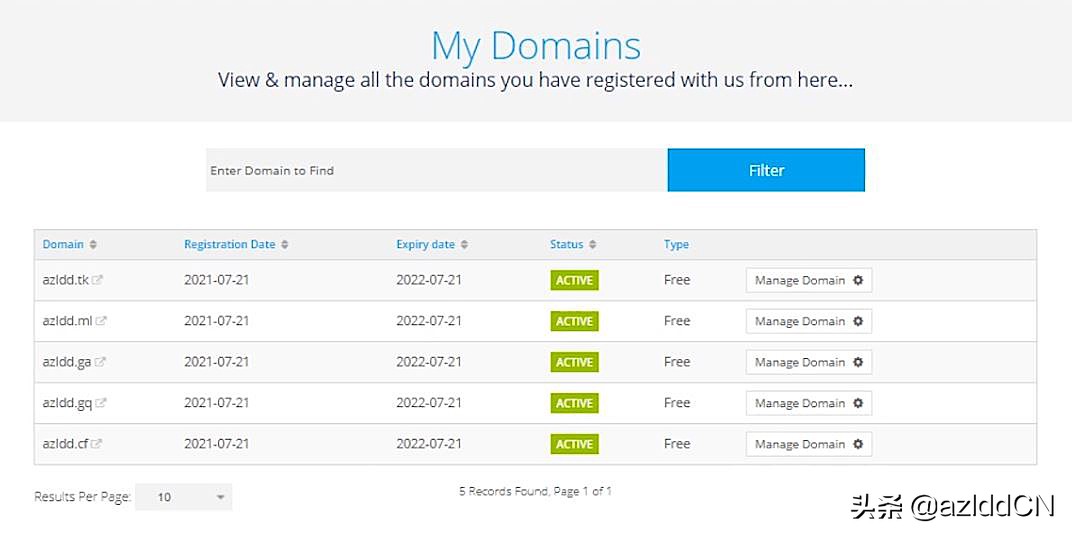The image size is (1072, 537).
Task: Open external link icon beside azldd.cf
Action: pos(96,443)
